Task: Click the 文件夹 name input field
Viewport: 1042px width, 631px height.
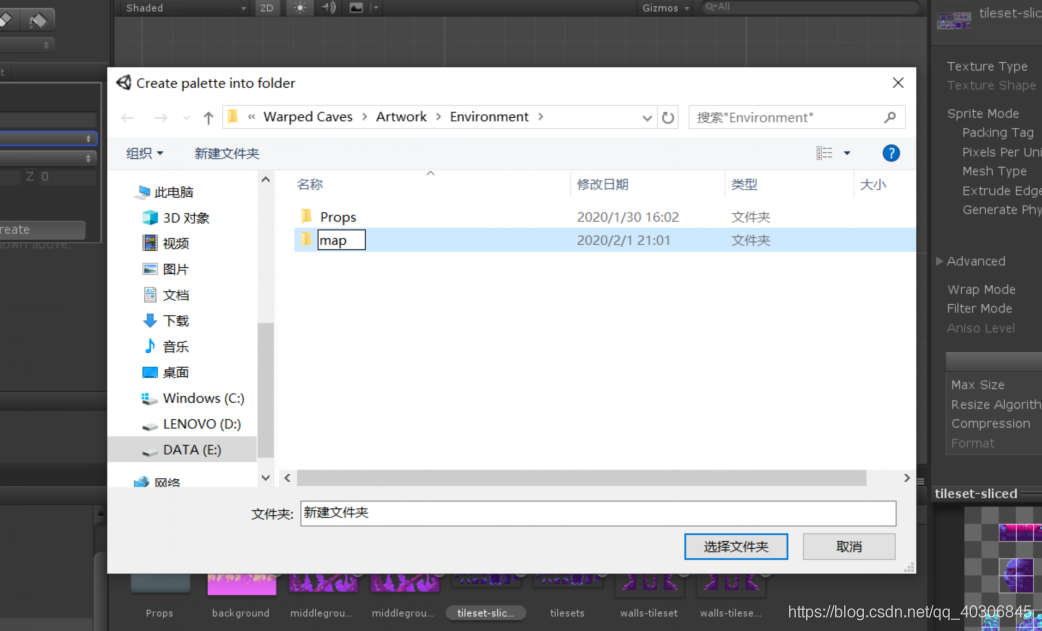Action: click(598, 513)
